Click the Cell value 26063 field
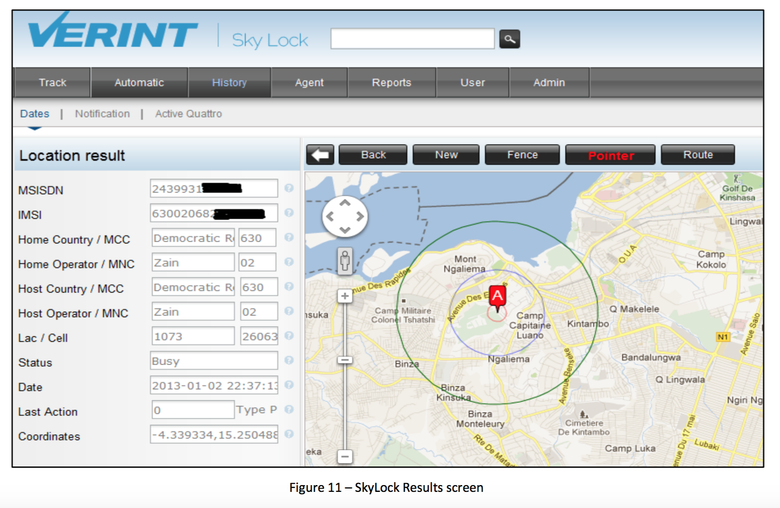The width and height of the screenshot is (780, 508). tap(259, 336)
